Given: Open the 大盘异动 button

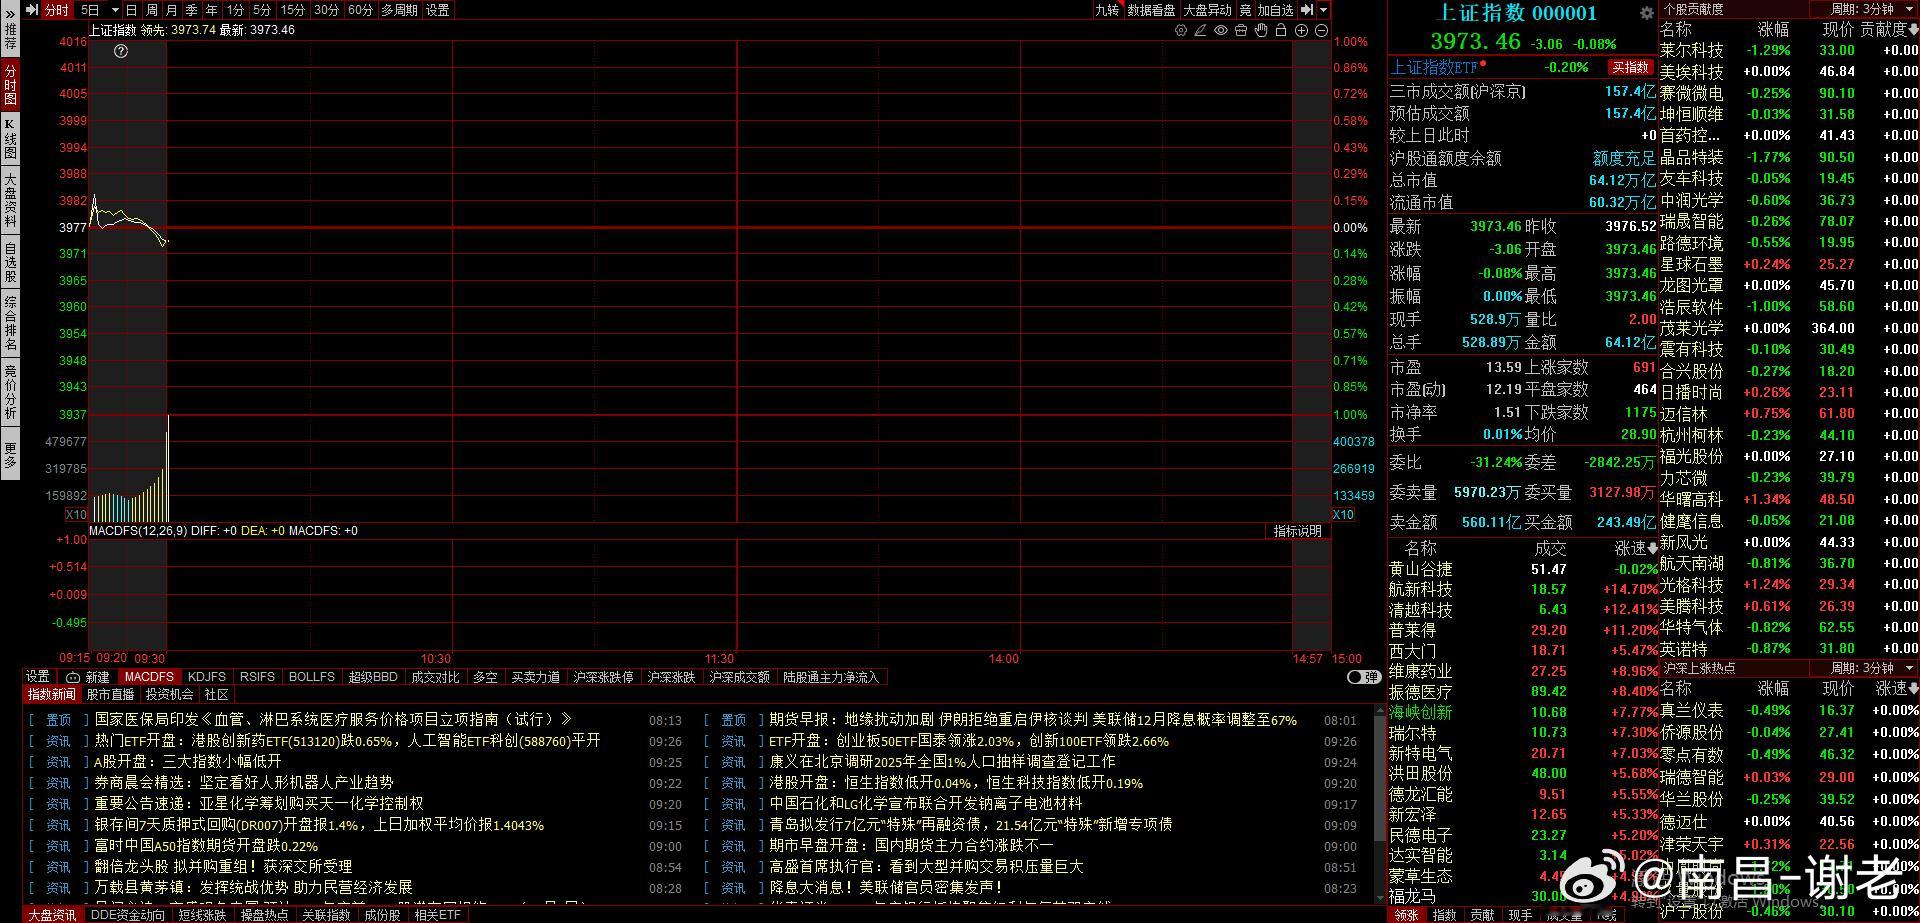Looking at the screenshot, I should point(1208,10).
